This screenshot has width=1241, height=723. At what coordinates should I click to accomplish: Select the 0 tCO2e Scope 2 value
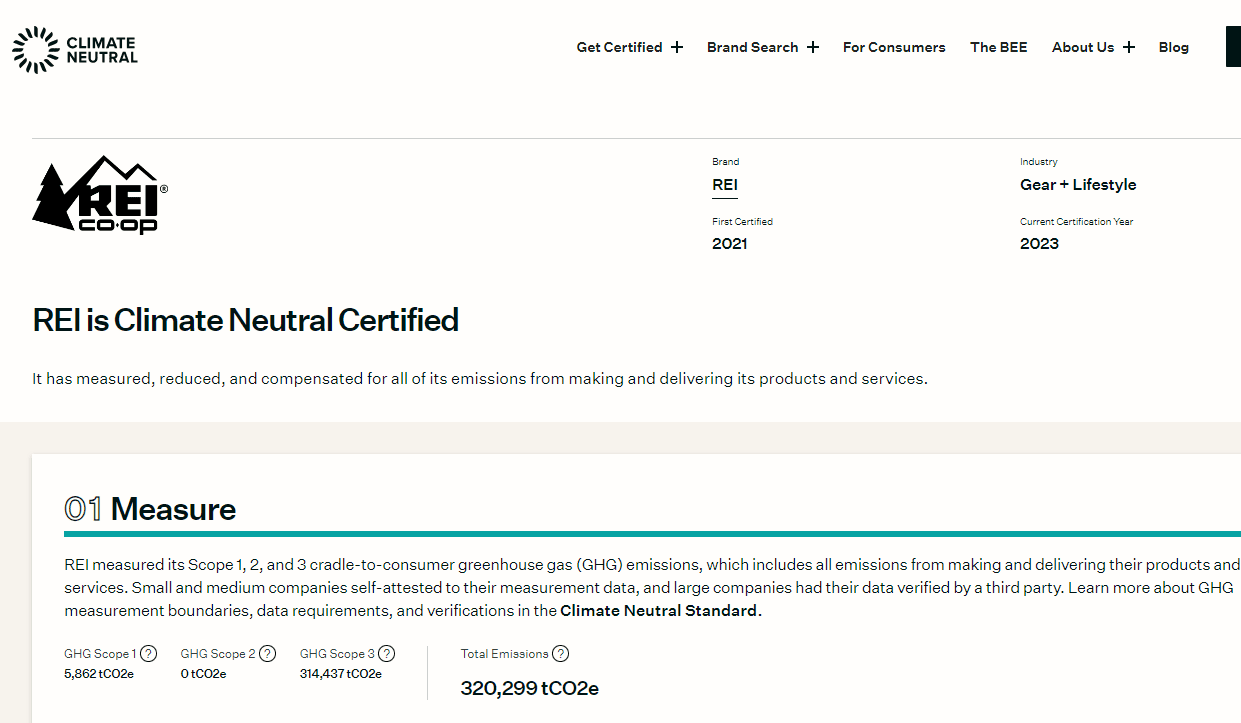(x=203, y=674)
